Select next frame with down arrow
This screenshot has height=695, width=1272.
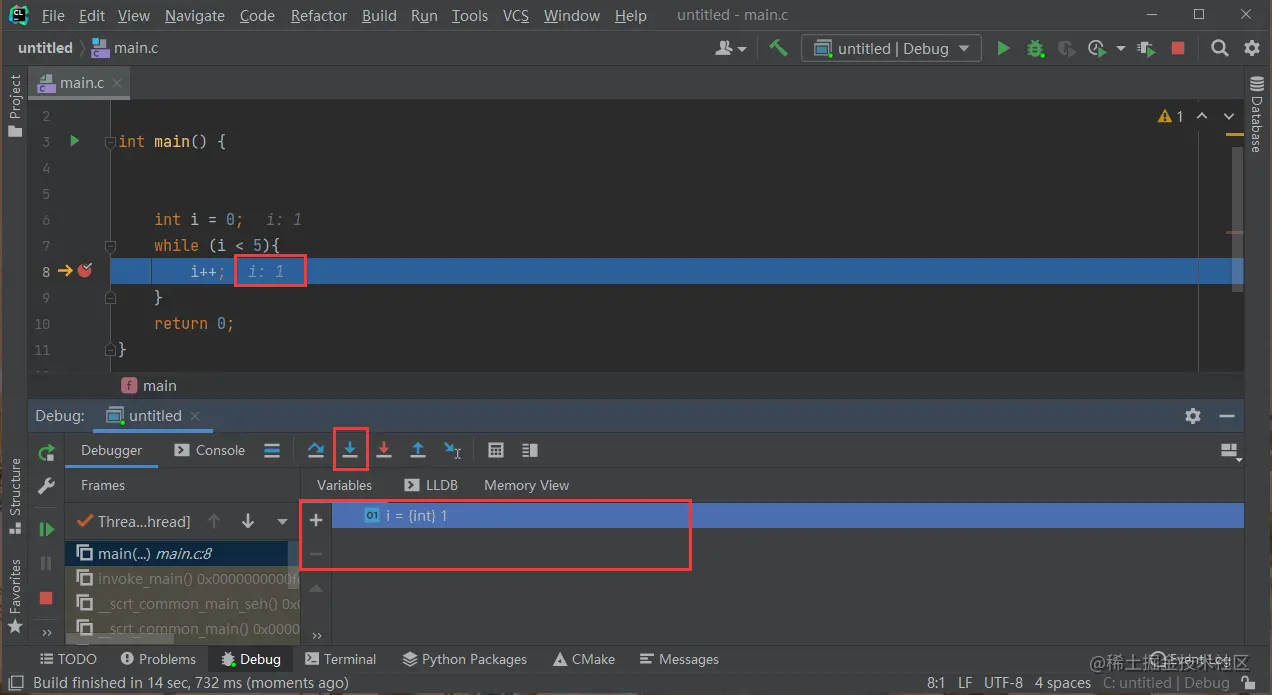tap(248, 521)
